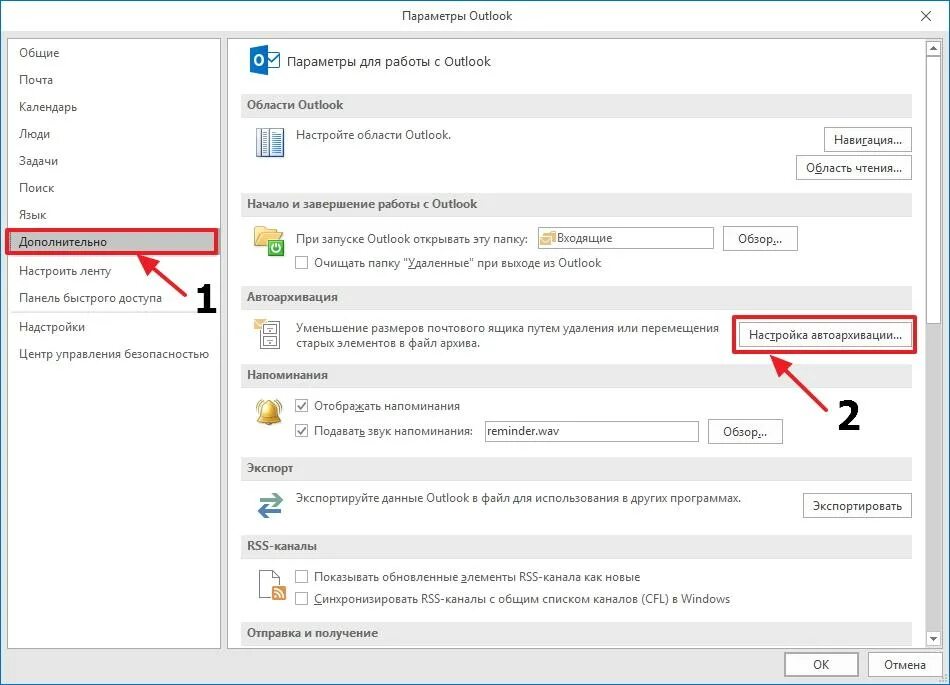This screenshot has height=685, width=950.
Task: Click the reminder bell icon
Action: coord(269,413)
